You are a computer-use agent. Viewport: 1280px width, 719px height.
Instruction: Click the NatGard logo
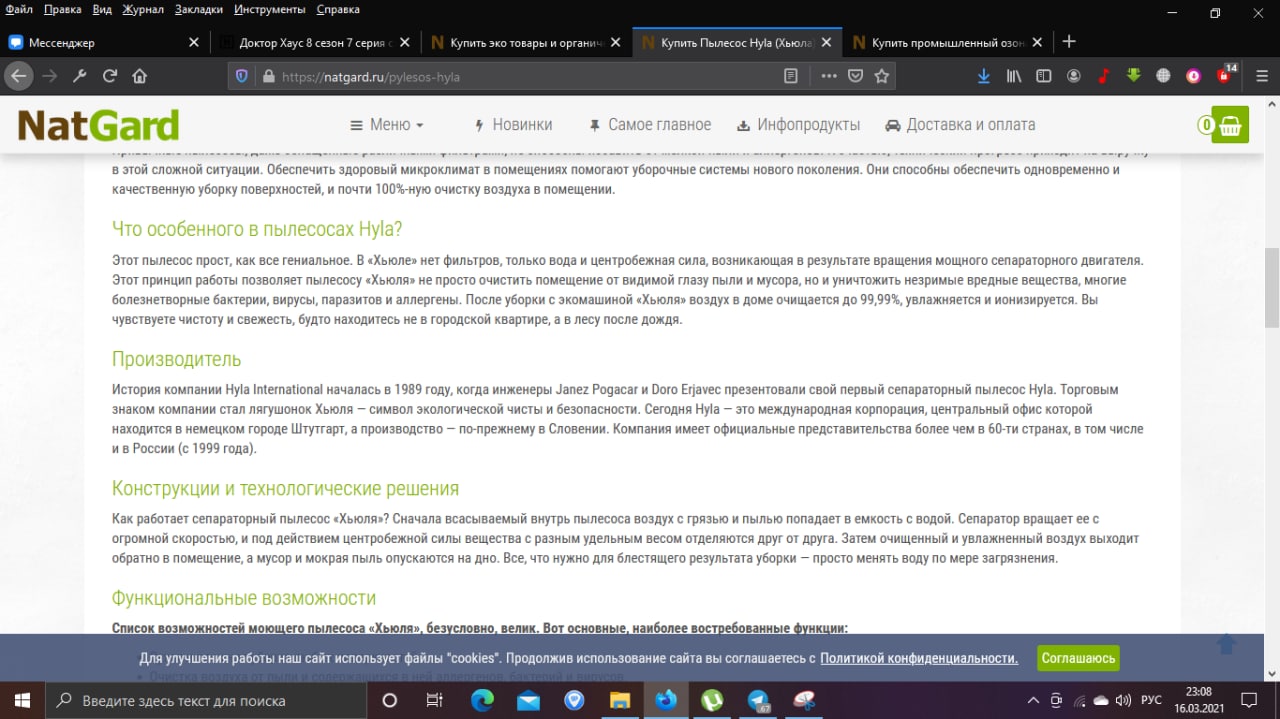98,125
